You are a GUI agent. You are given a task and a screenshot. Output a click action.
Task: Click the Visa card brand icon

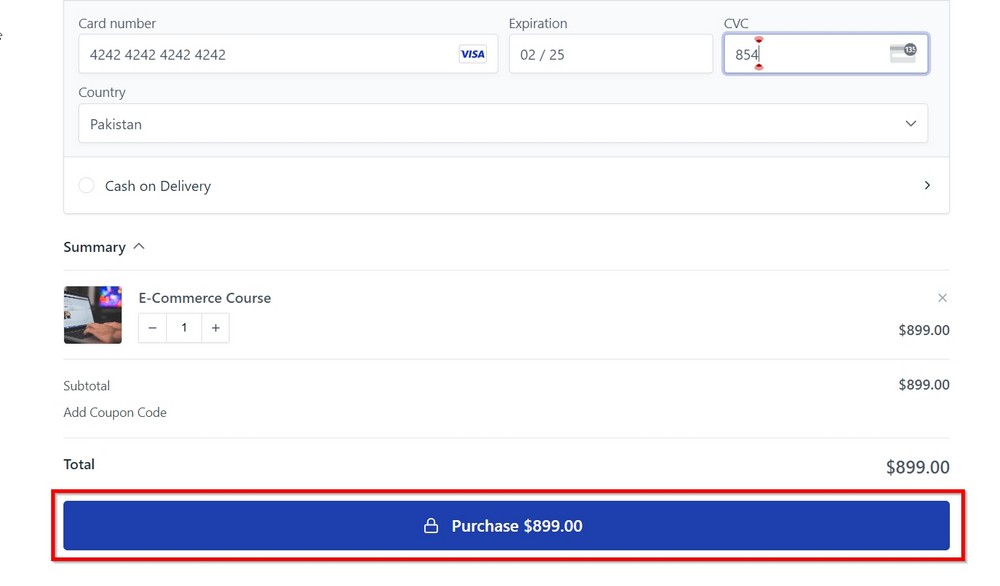point(472,54)
